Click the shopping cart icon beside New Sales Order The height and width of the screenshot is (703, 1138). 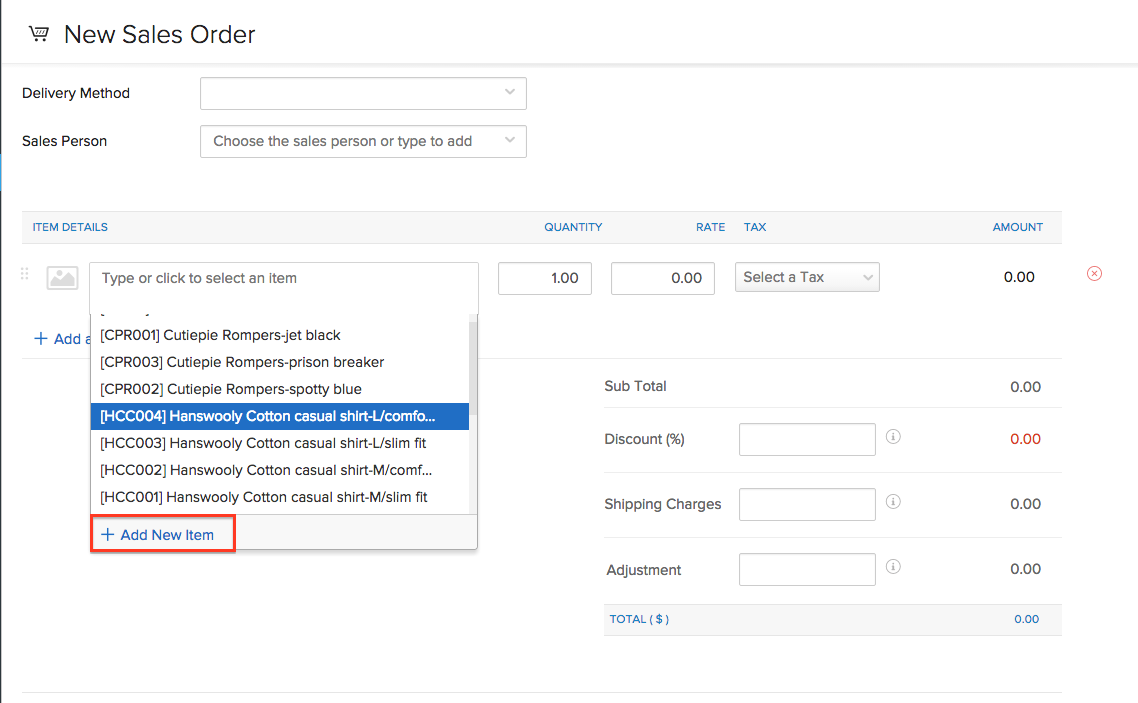coord(38,32)
